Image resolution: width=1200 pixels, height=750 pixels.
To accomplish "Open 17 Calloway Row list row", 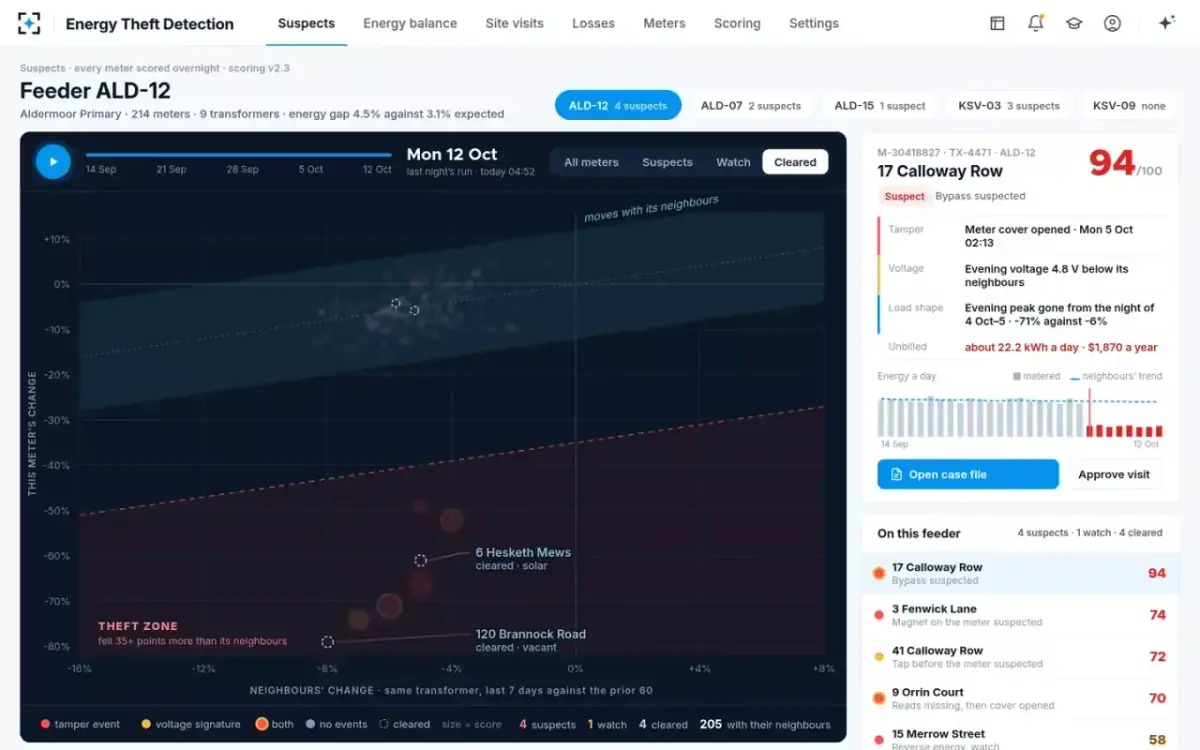I will point(1021,573).
